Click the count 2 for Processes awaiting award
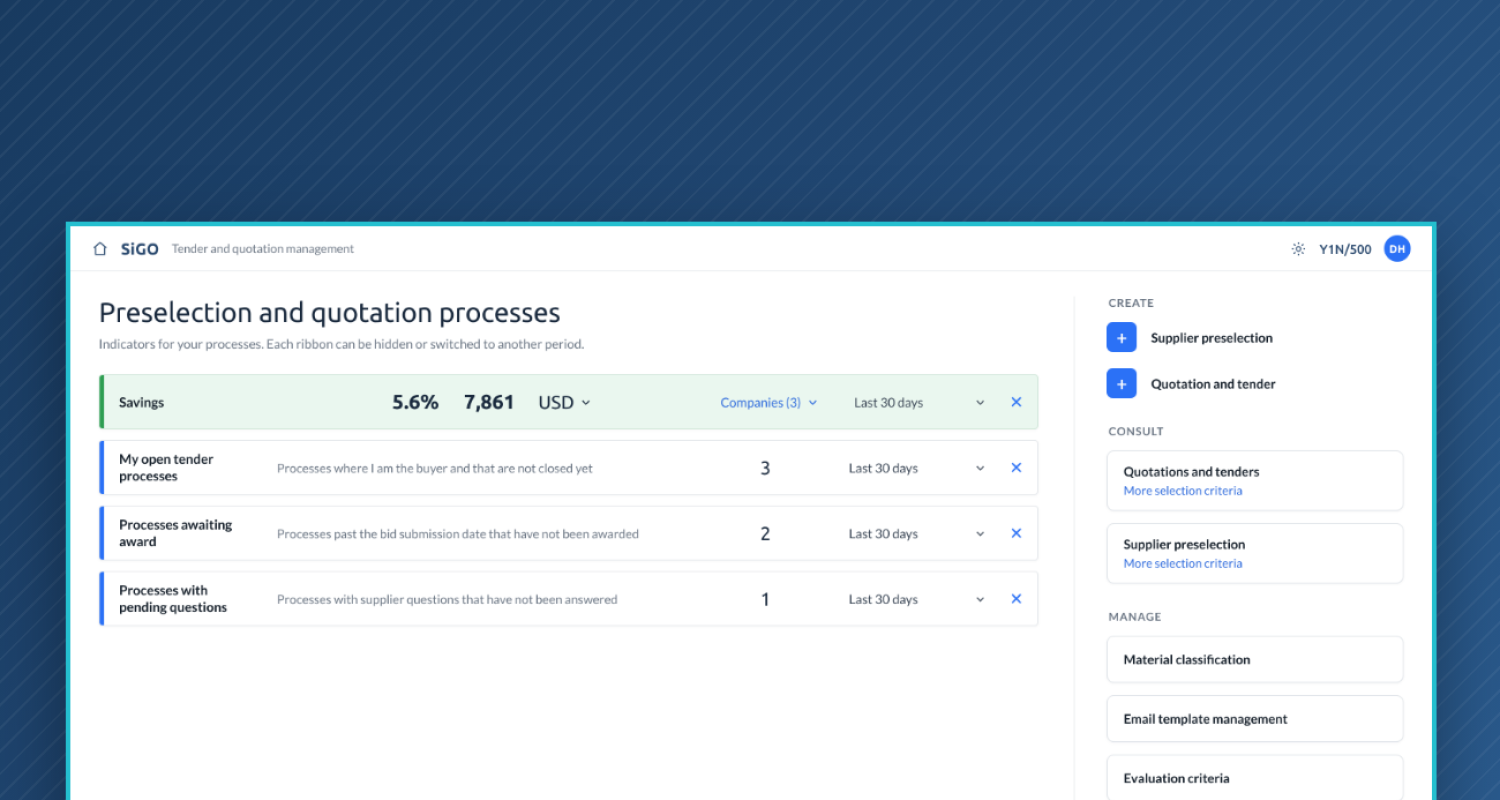 [x=765, y=534]
